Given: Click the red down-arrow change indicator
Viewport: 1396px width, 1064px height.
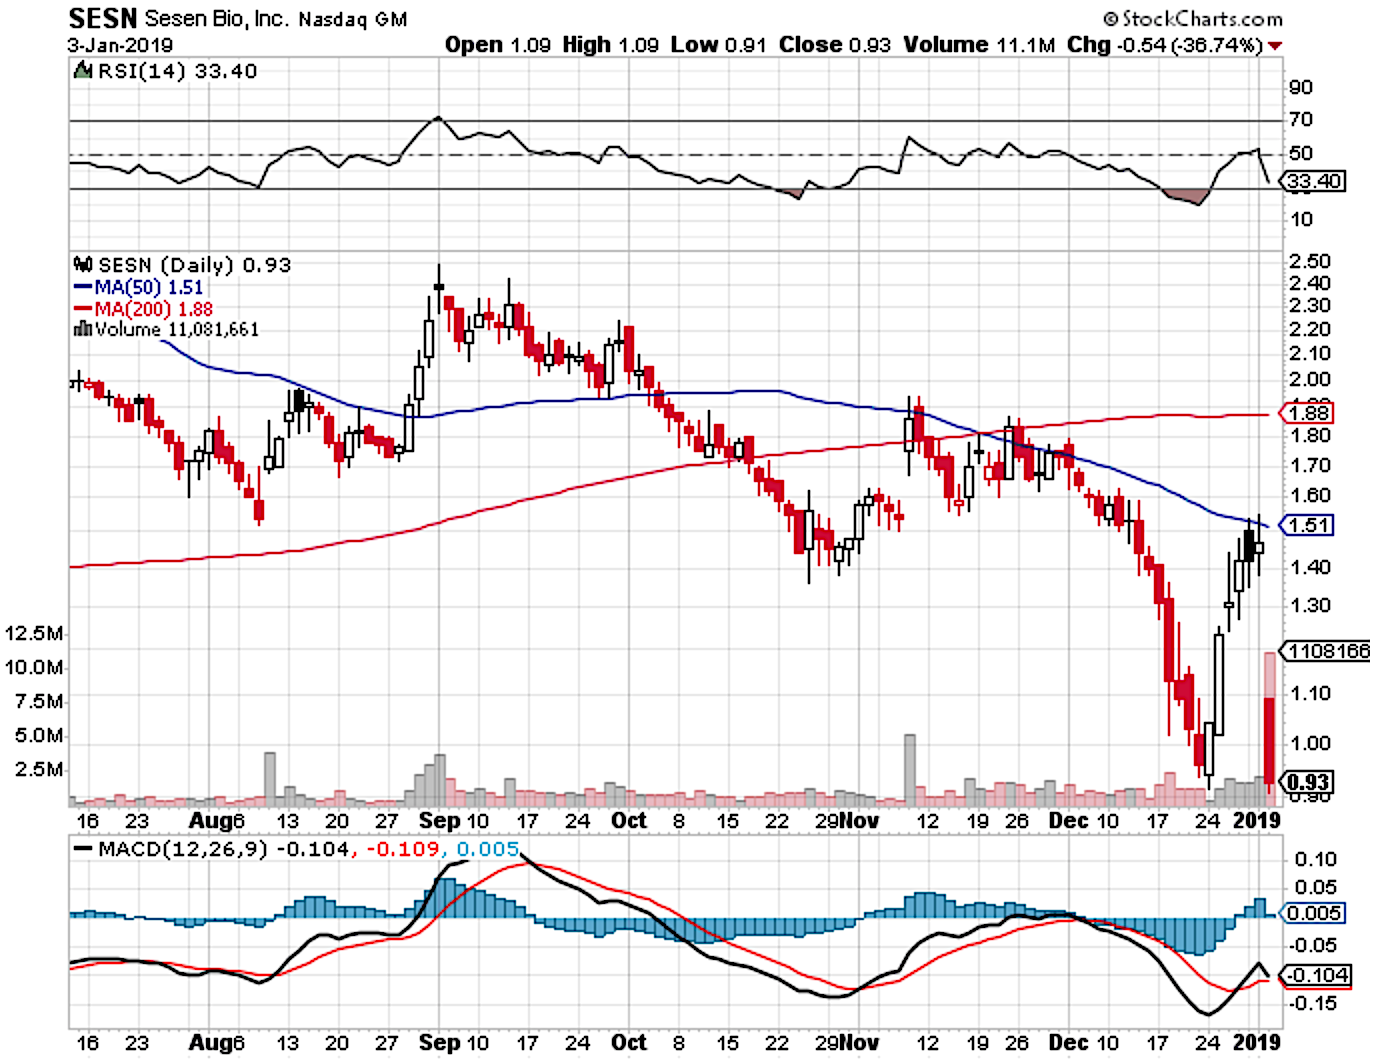Looking at the screenshot, I should (x=1275, y=46).
